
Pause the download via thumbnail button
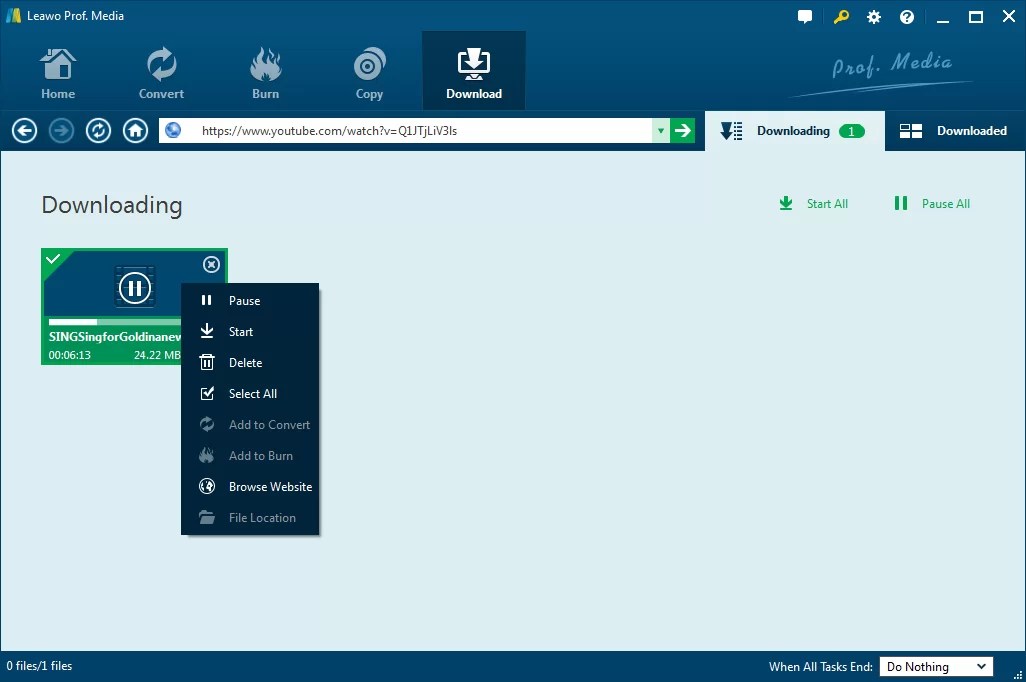pyautogui.click(x=135, y=287)
